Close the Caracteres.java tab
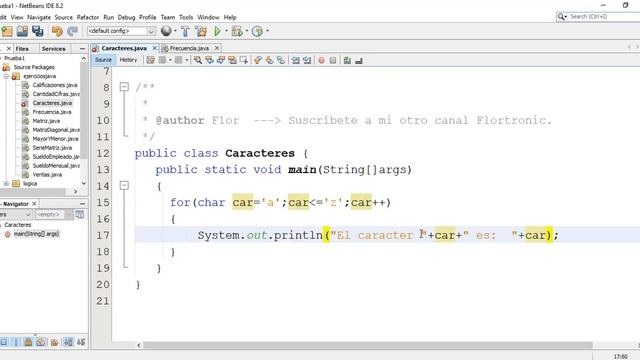The width and height of the screenshot is (640, 360). tap(155, 48)
